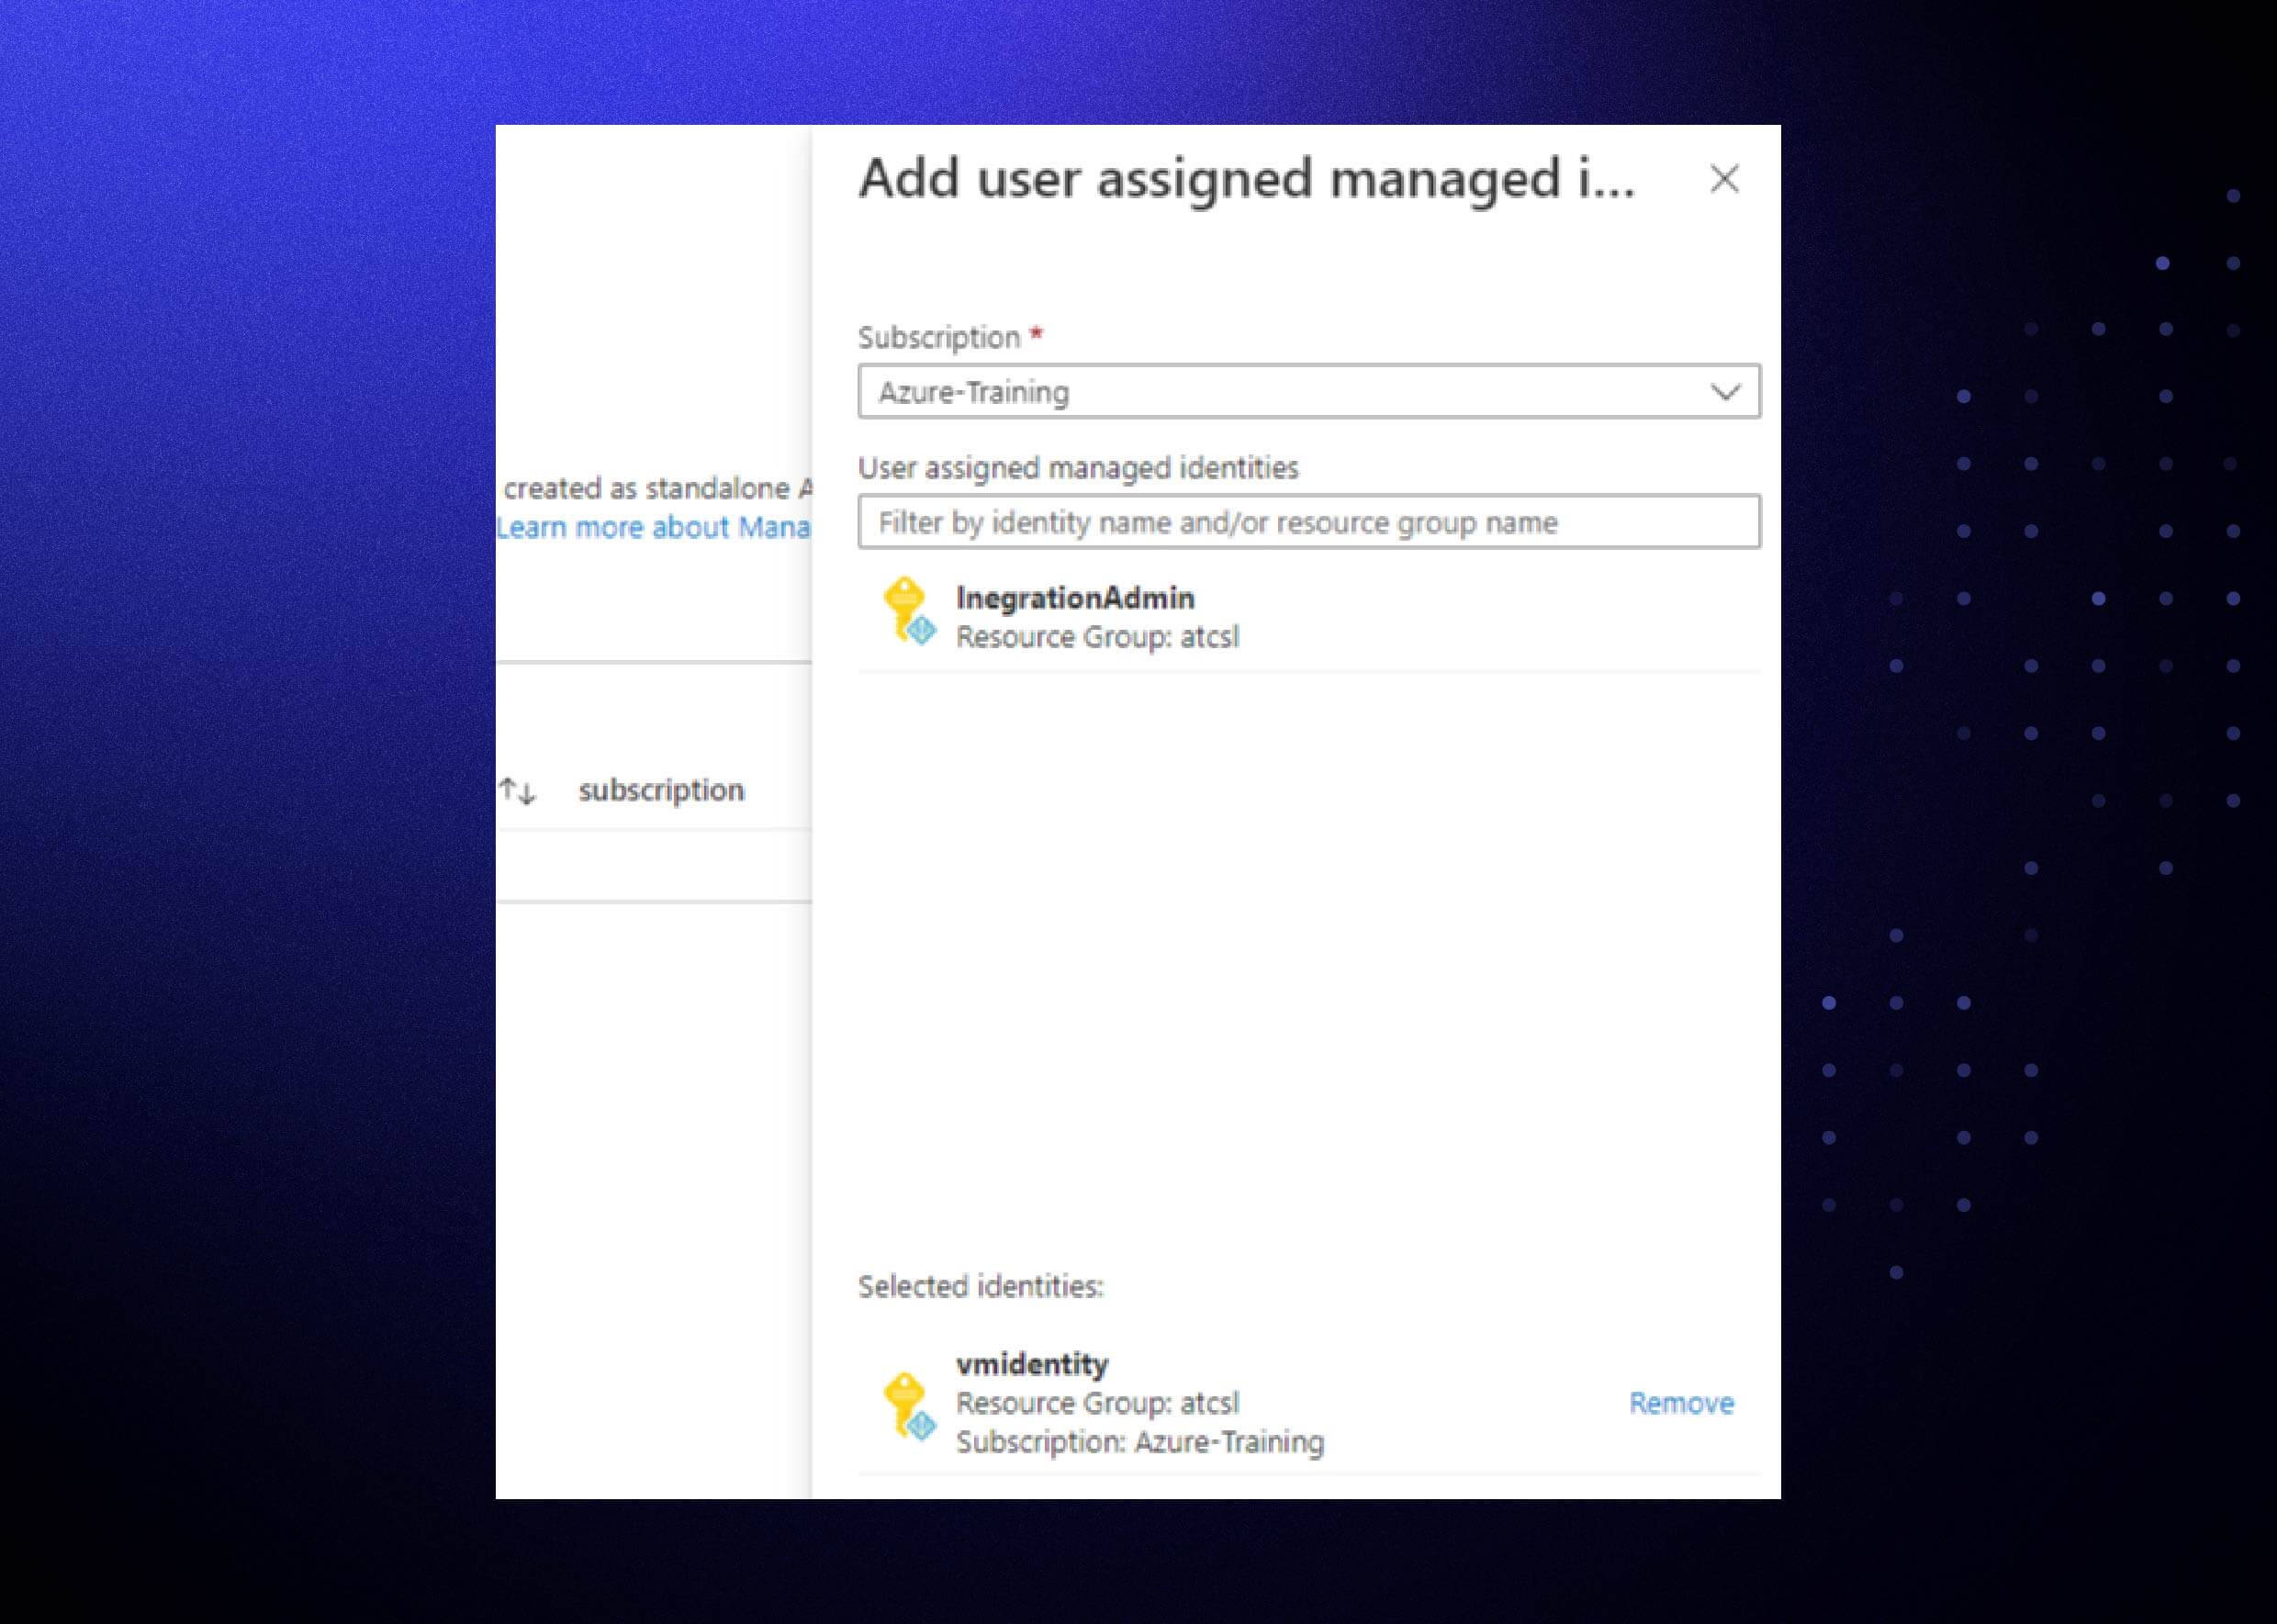Viewport: 2277px width, 1624px height.
Task: Open the Learn more about Managed identities link
Action: pos(651,527)
